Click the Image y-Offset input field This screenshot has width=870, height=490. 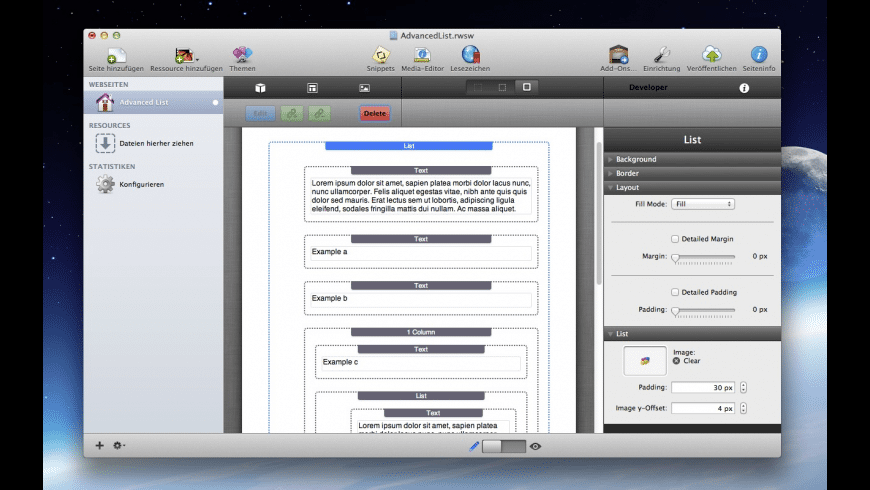click(703, 408)
